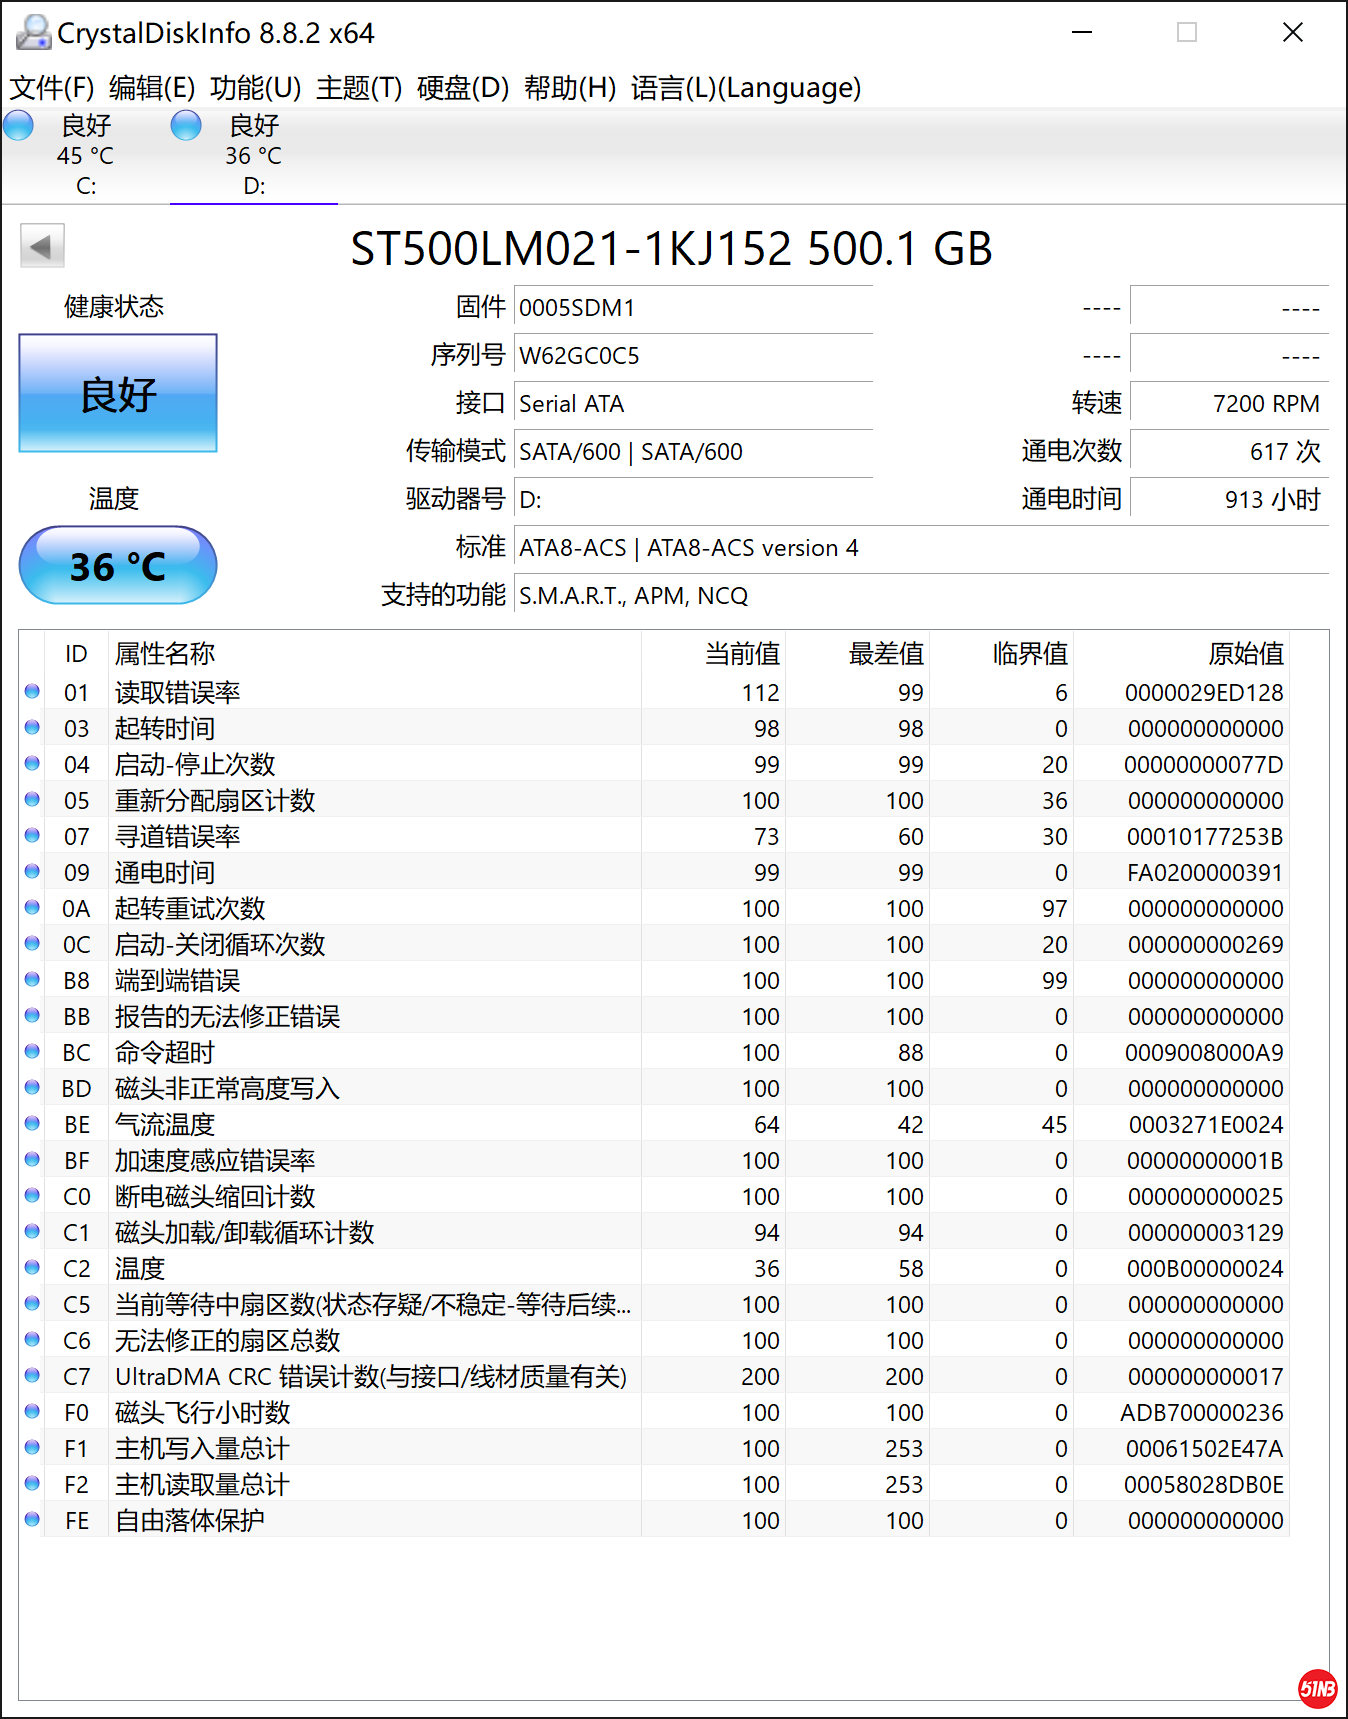Click the firmware field 0005SDM1
This screenshot has width=1348, height=1719.
693,308
